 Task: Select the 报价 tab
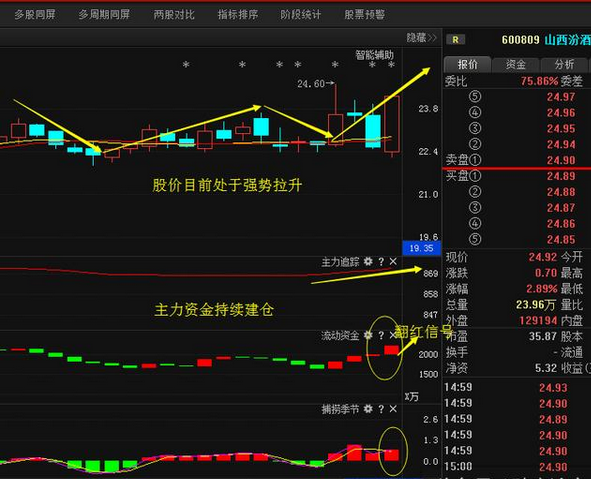click(x=467, y=64)
